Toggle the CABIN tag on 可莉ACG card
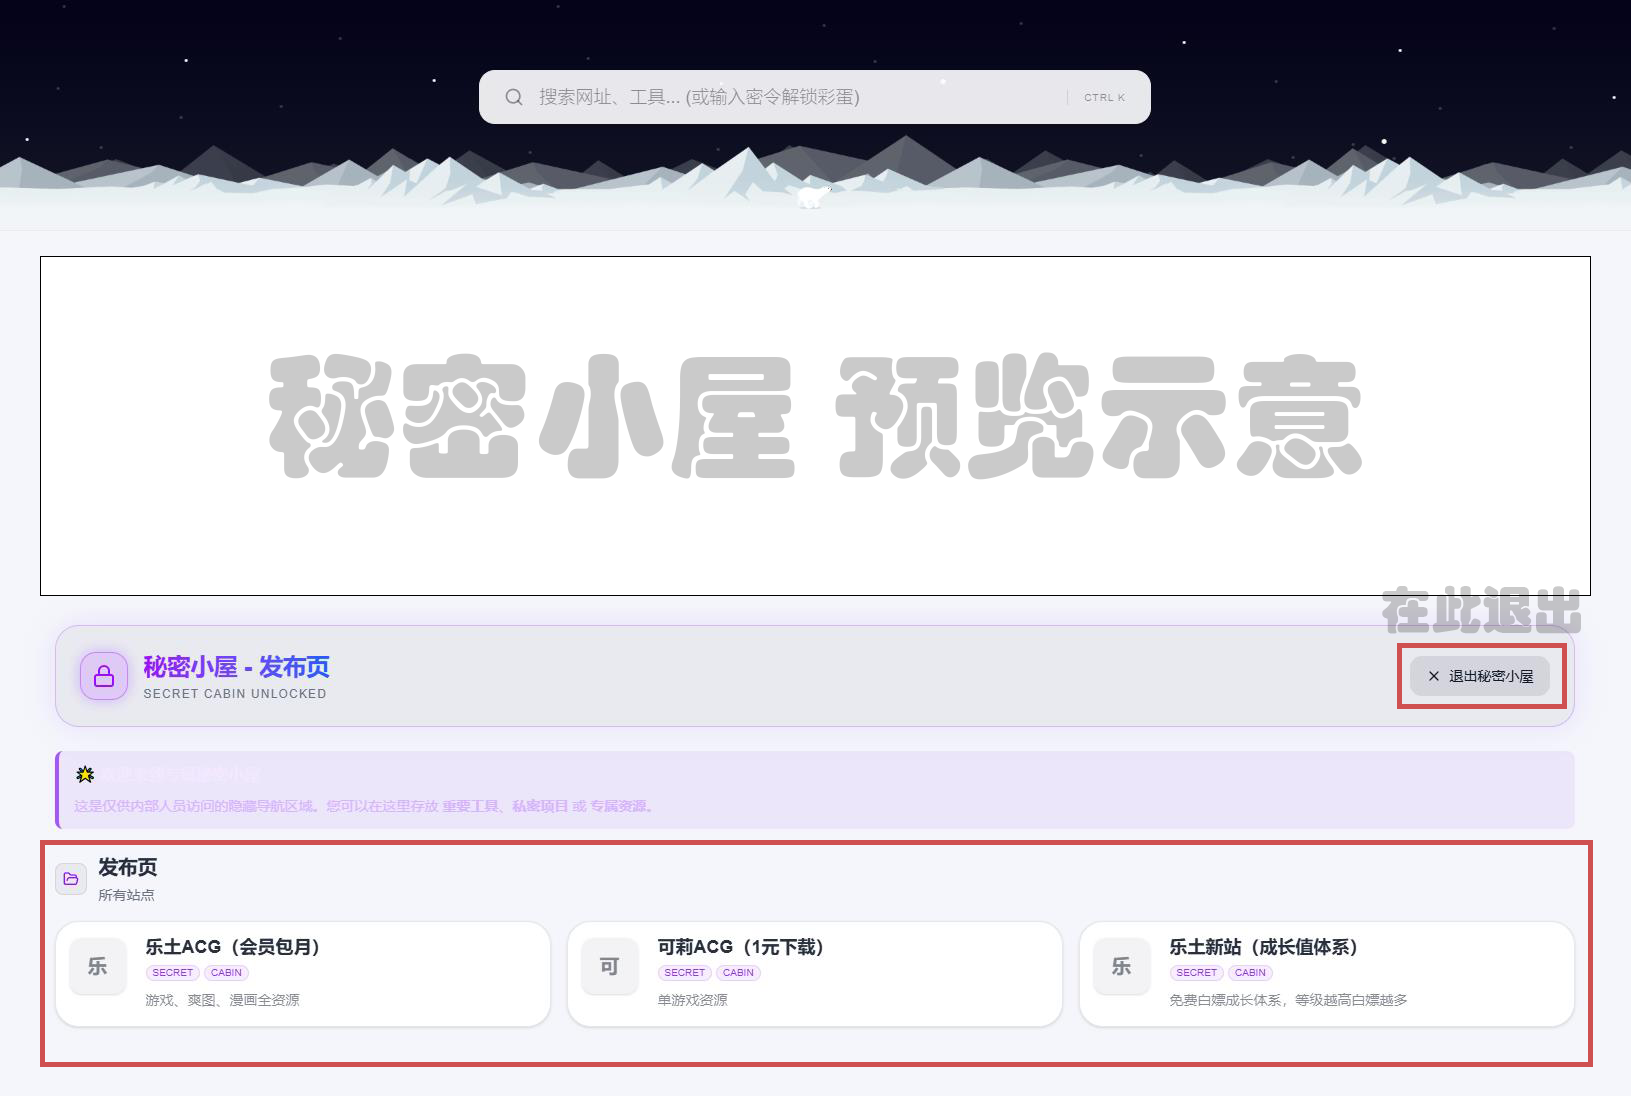 pos(738,972)
